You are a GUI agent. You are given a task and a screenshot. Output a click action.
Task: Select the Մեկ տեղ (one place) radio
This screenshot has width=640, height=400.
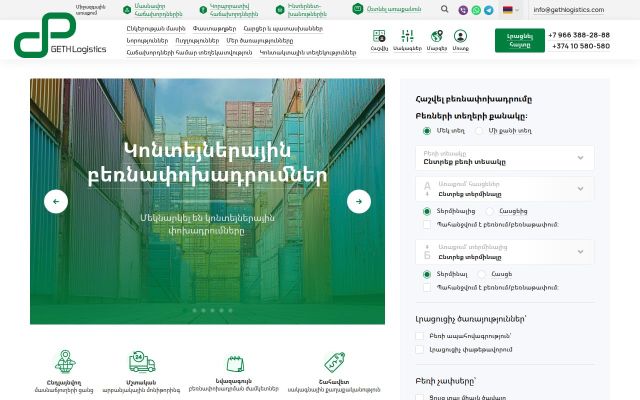click(427, 131)
